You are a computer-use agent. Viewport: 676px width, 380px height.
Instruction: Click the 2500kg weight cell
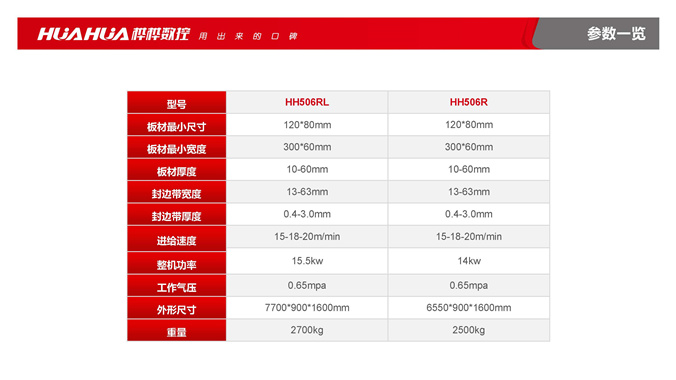pos(469,330)
